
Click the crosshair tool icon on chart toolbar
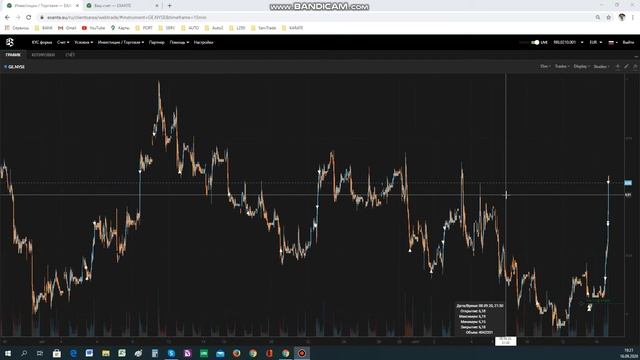(x=618, y=66)
